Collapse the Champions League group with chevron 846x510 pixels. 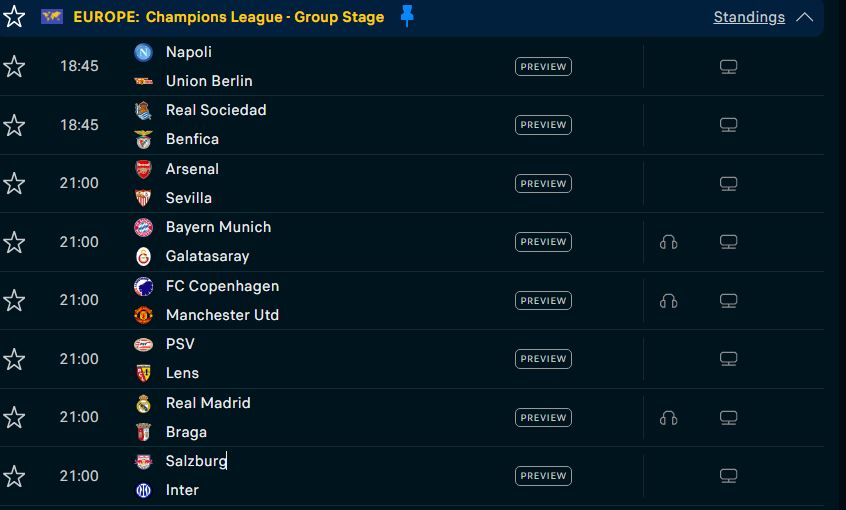pyautogui.click(x=804, y=17)
